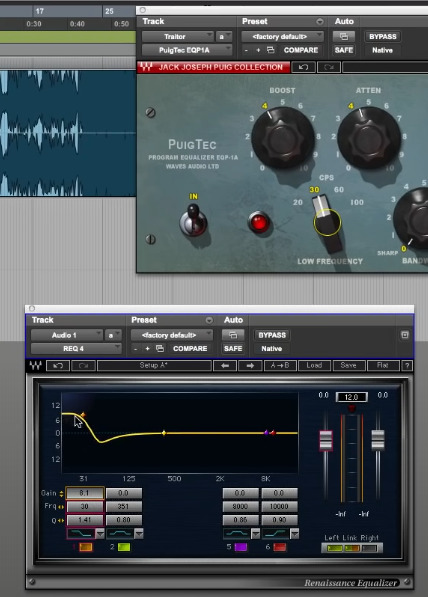The image size is (428, 597).
Task: Open the PuigTec EQP1A plugin selector dropdown
Action: coord(187,50)
